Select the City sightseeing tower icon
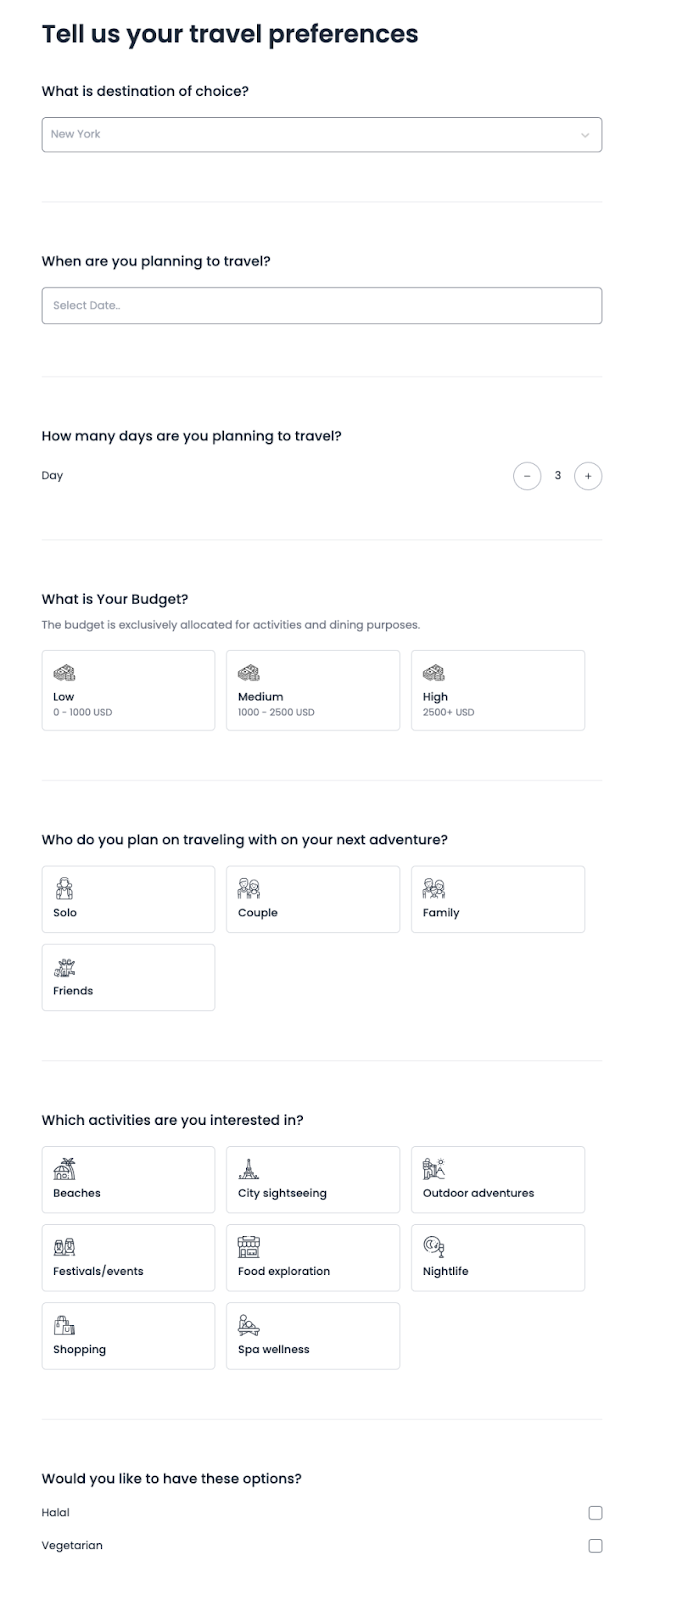674x1600 pixels. (x=249, y=1168)
